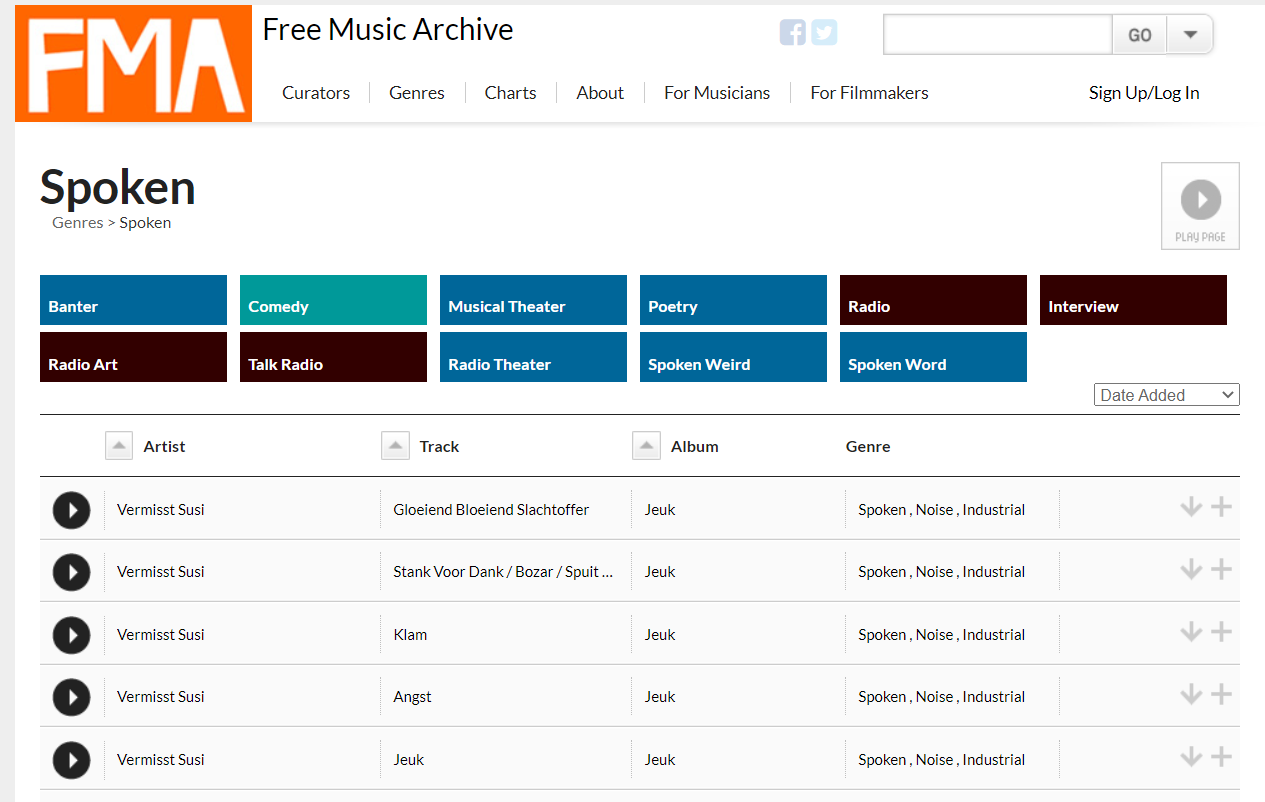Open the Twitter icon in header
The width and height of the screenshot is (1265, 802).
click(x=824, y=33)
